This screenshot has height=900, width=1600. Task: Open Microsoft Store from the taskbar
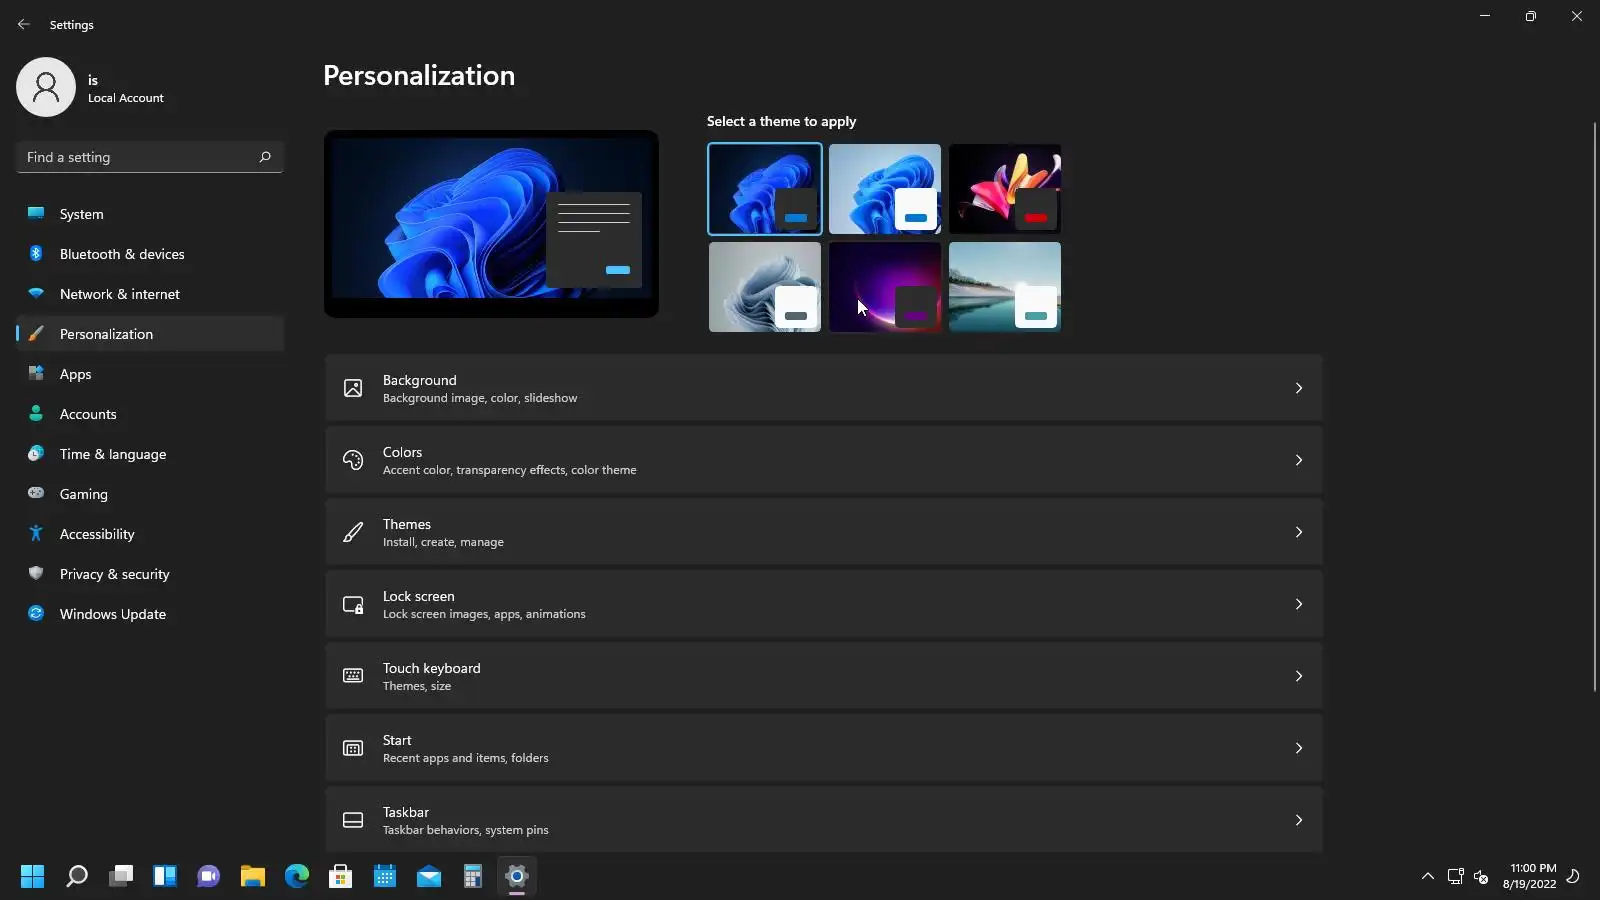click(341, 876)
